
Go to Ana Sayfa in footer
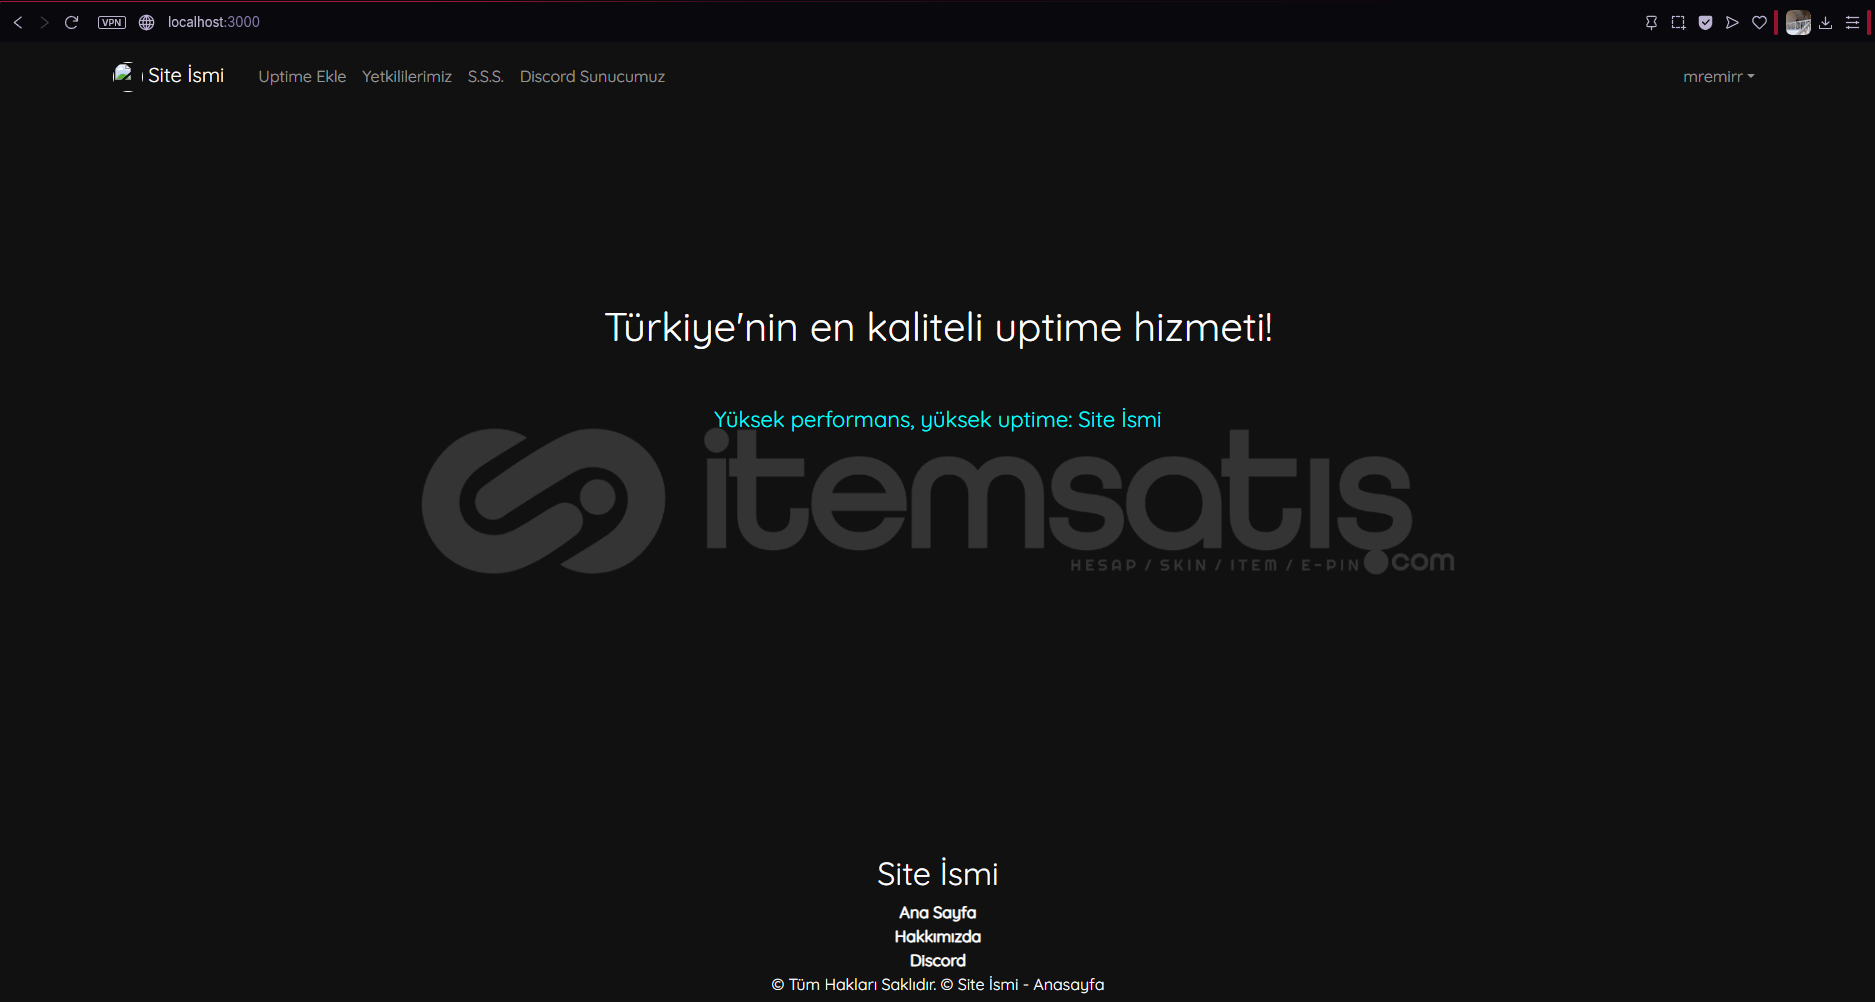click(938, 913)
